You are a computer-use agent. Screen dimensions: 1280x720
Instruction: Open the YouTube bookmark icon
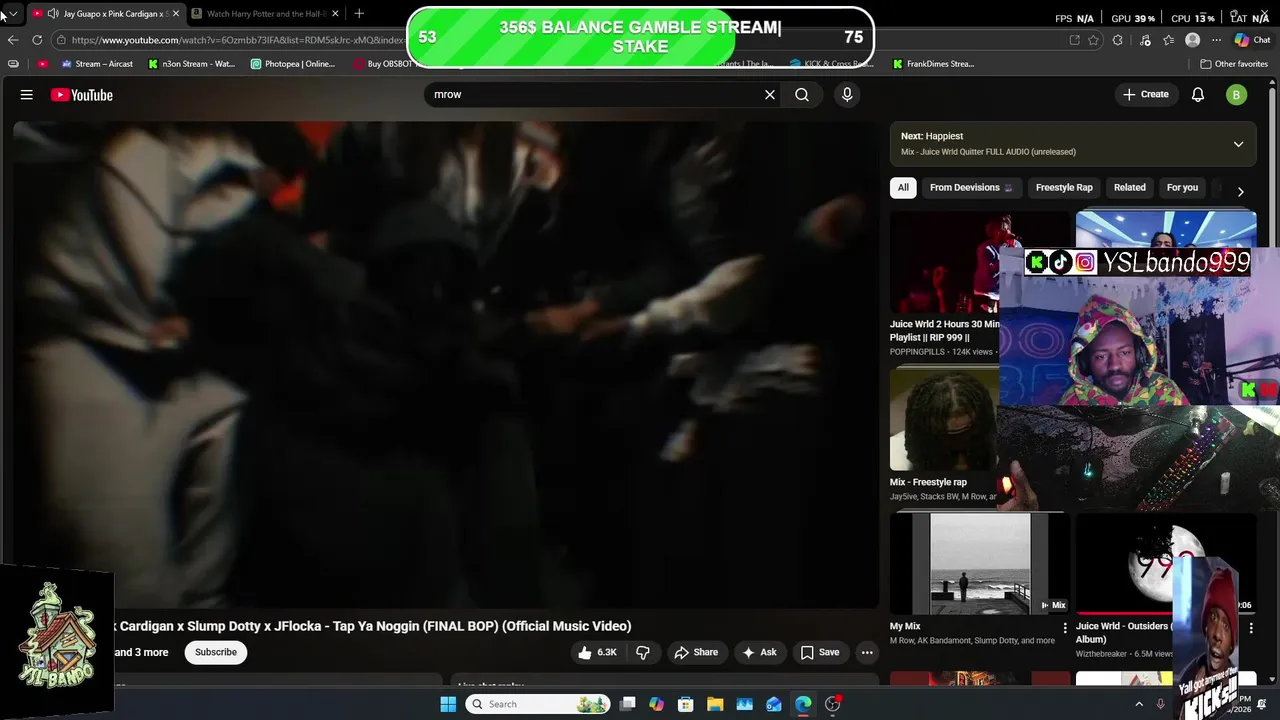point(42,64)
